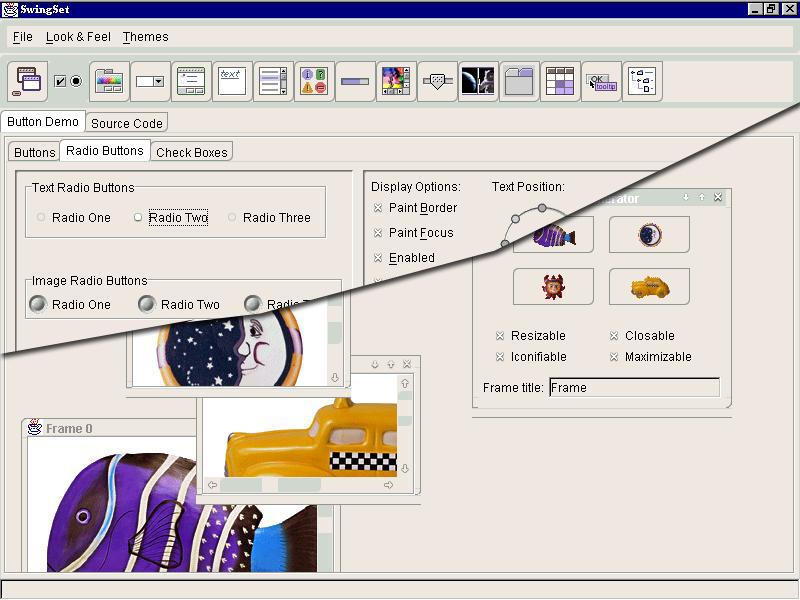This screenshot has height=600, width=800.
Task: Switch to the Check Boxes tab
Action: pyautogui.click(x=192, y=152)
